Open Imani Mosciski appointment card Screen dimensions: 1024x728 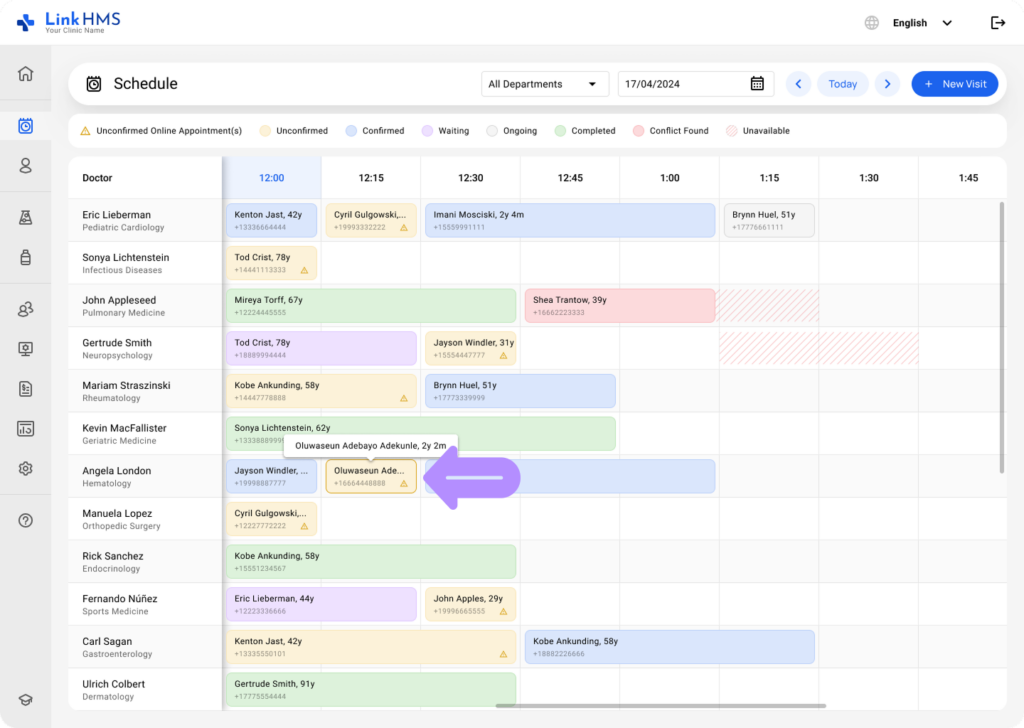coord(570,220)
